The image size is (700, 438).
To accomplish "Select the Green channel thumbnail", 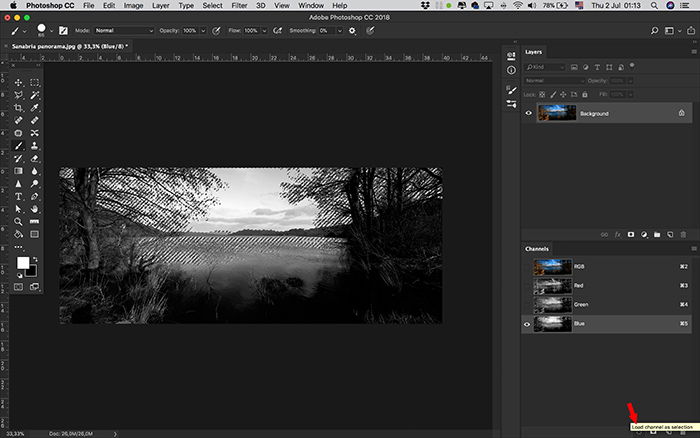I will point(553,305).
